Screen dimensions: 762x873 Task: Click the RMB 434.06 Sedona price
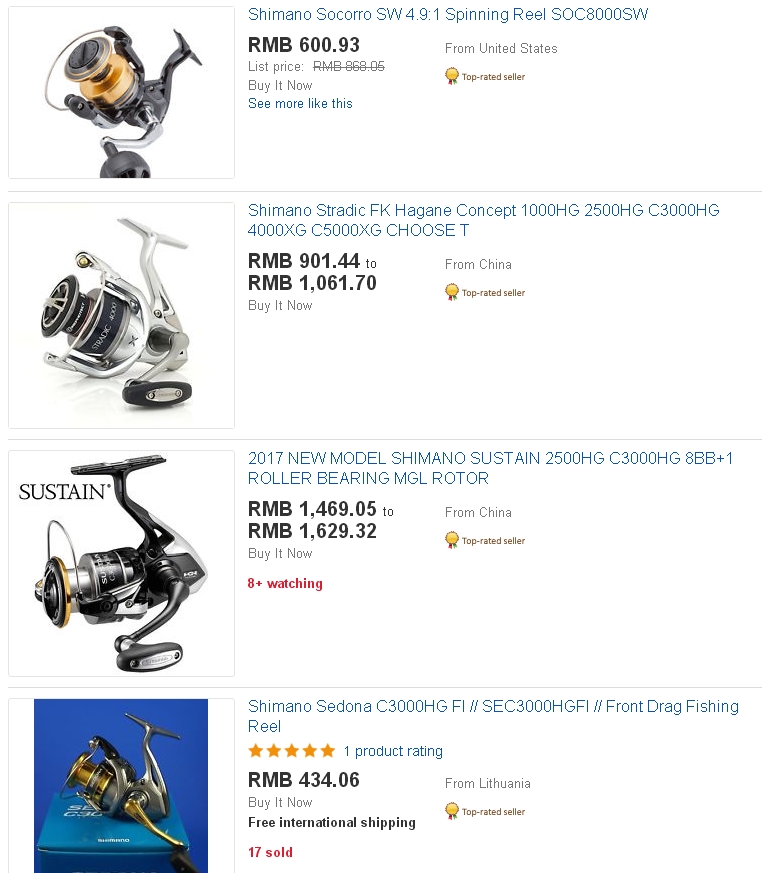point(304,779)
